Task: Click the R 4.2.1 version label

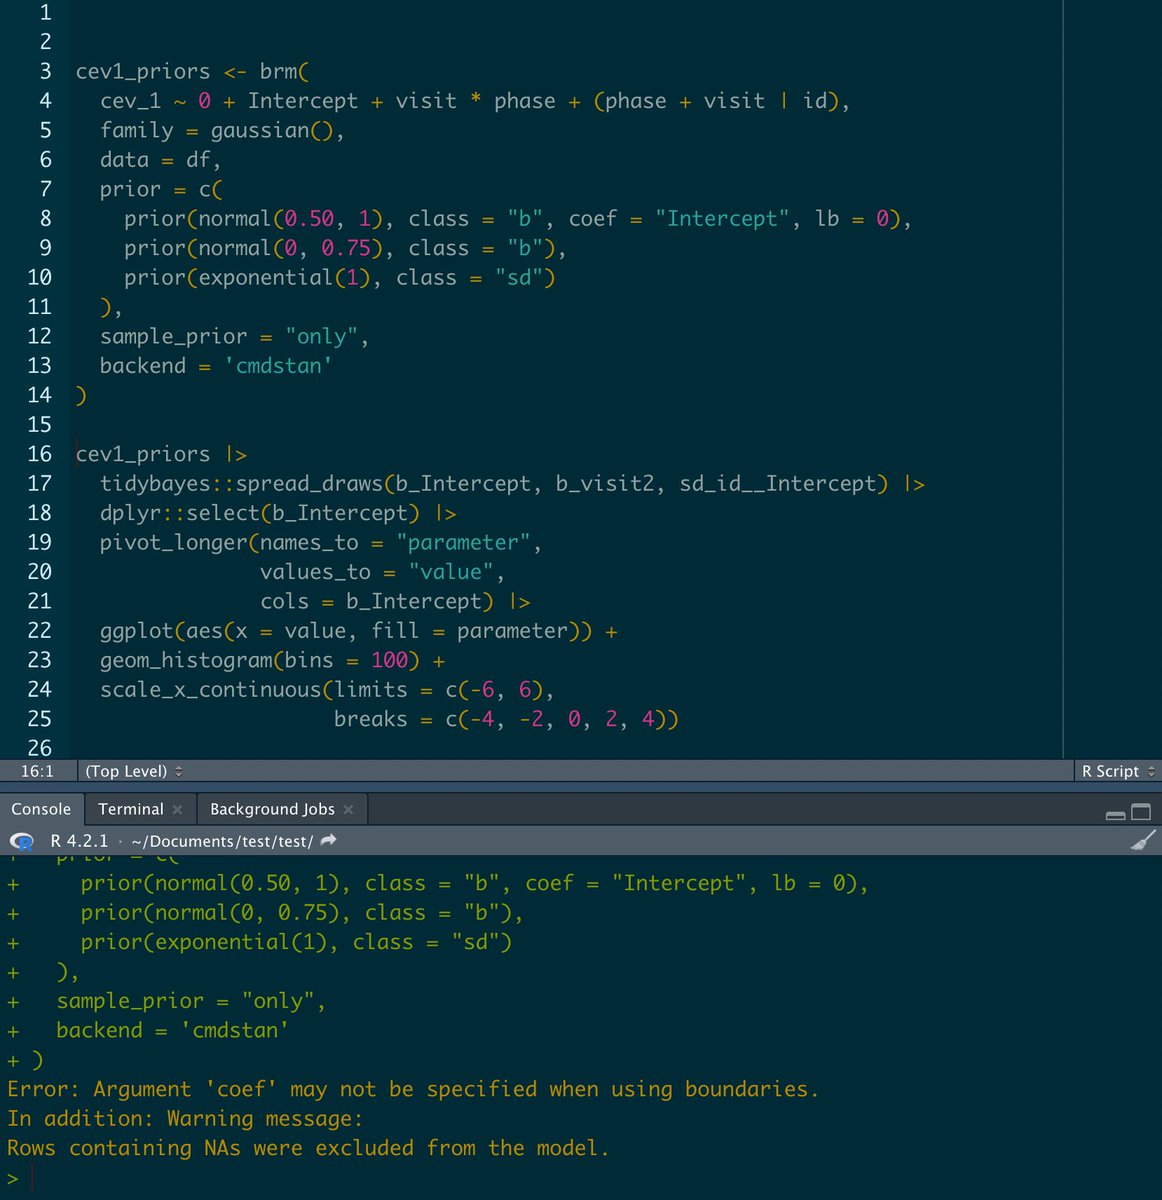Action: click(x=79, y=841)
